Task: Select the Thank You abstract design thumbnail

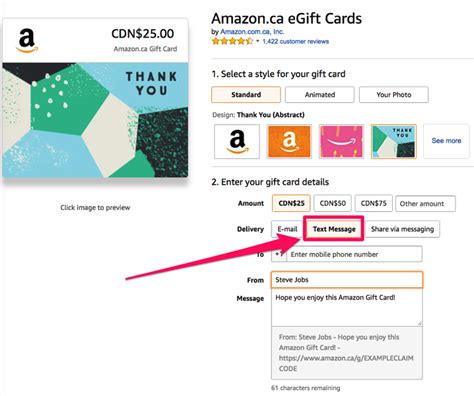Action: [x=394, y=141]
